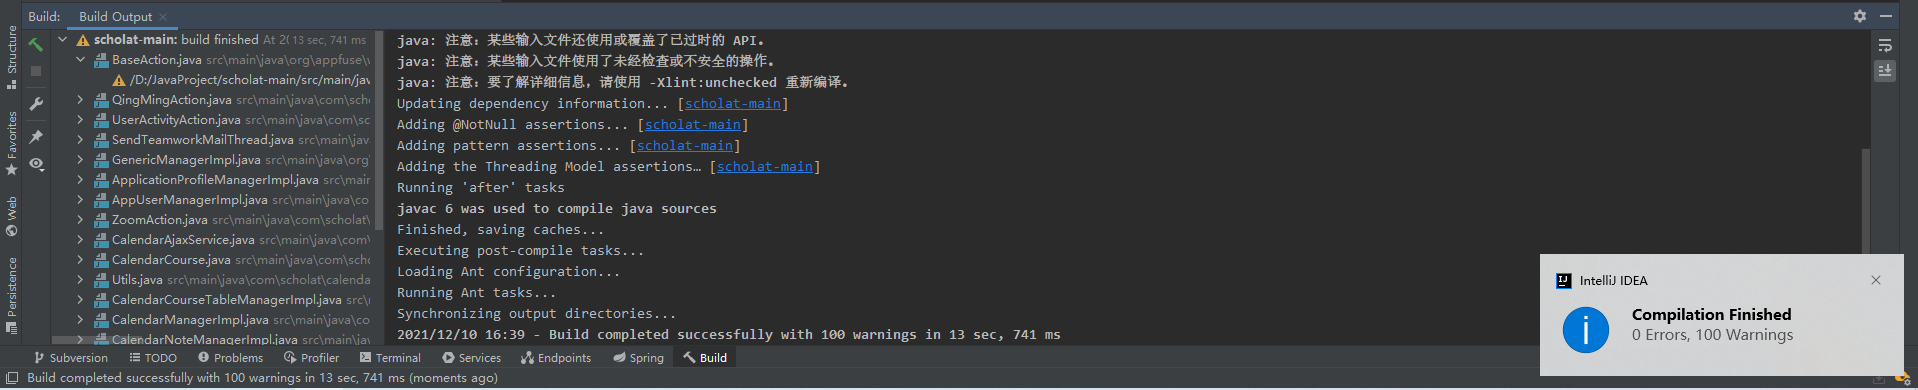This screenshot has height=390, width=1918.
Task: Hide the Build tool window
Action: pos(1885,16)
